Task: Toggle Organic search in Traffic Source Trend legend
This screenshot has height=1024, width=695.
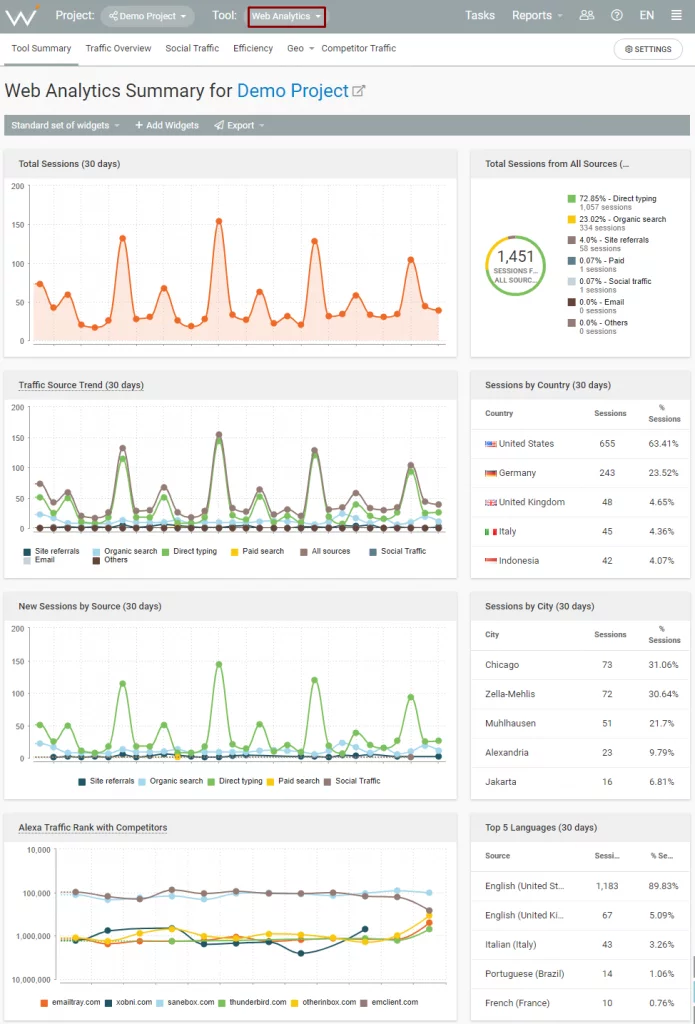Action: 125,551
